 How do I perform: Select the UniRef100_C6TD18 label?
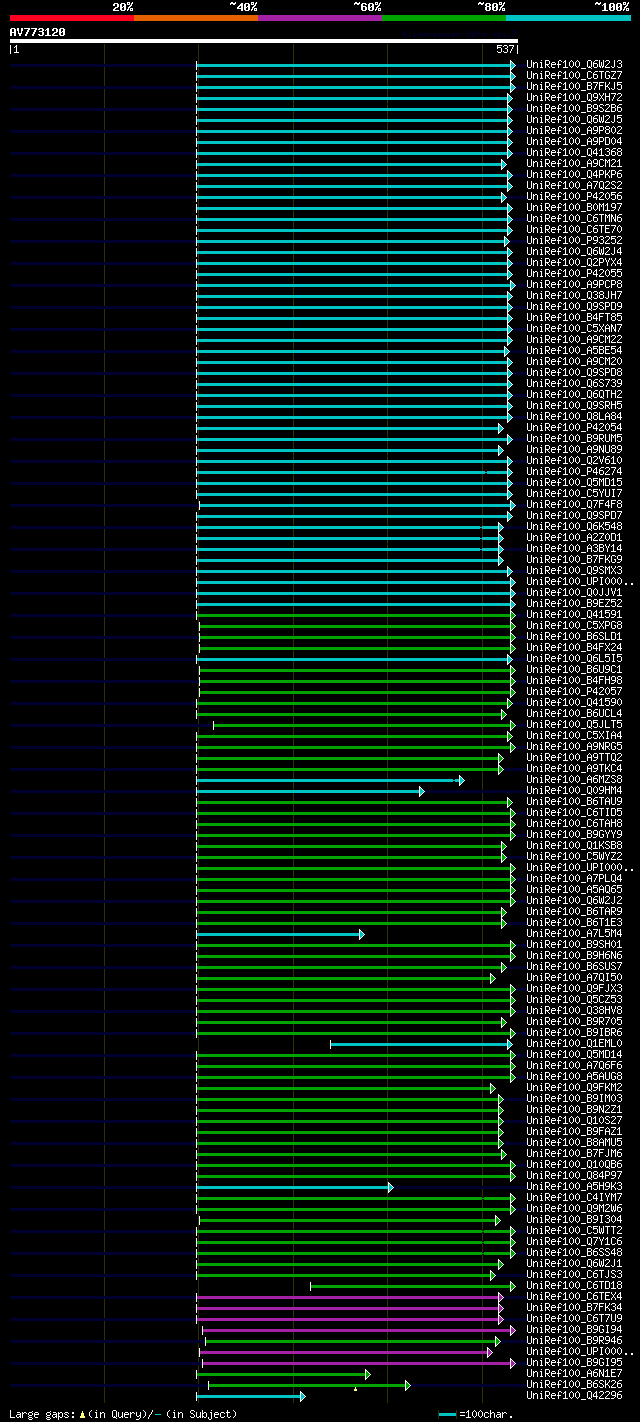click(x=574, y=1285)
